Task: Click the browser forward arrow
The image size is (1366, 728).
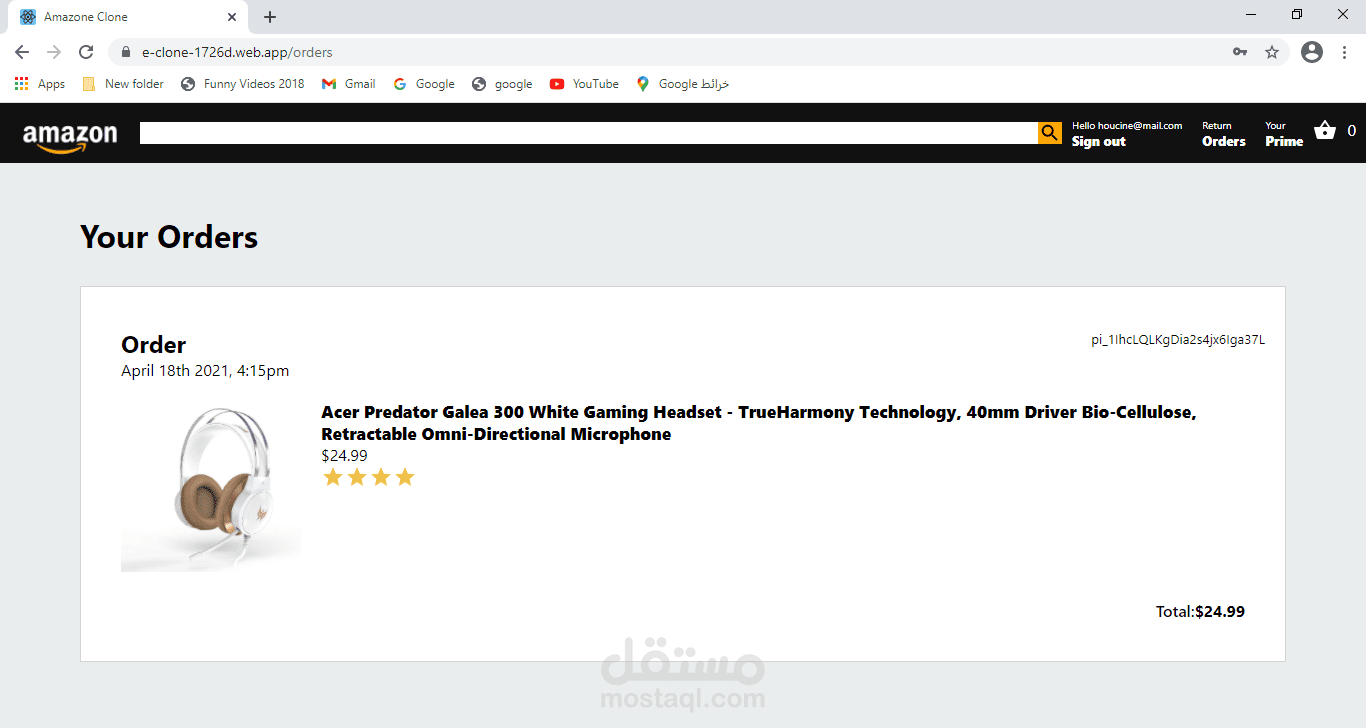Action: [54, 52]
